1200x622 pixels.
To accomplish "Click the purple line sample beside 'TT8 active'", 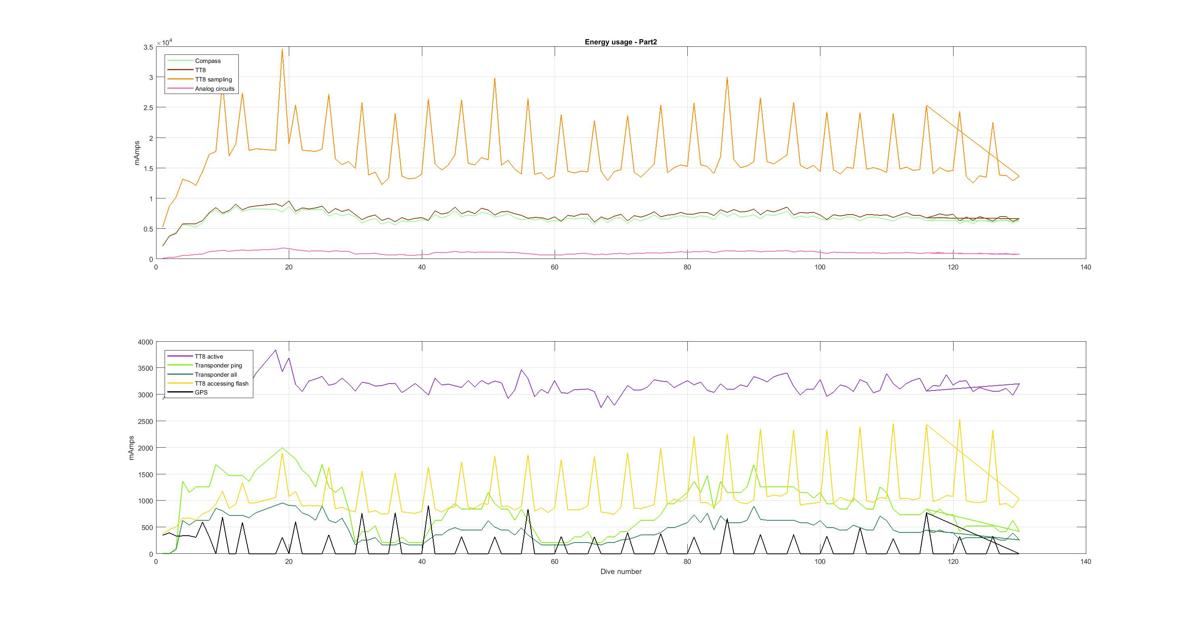I will point(181,357).
